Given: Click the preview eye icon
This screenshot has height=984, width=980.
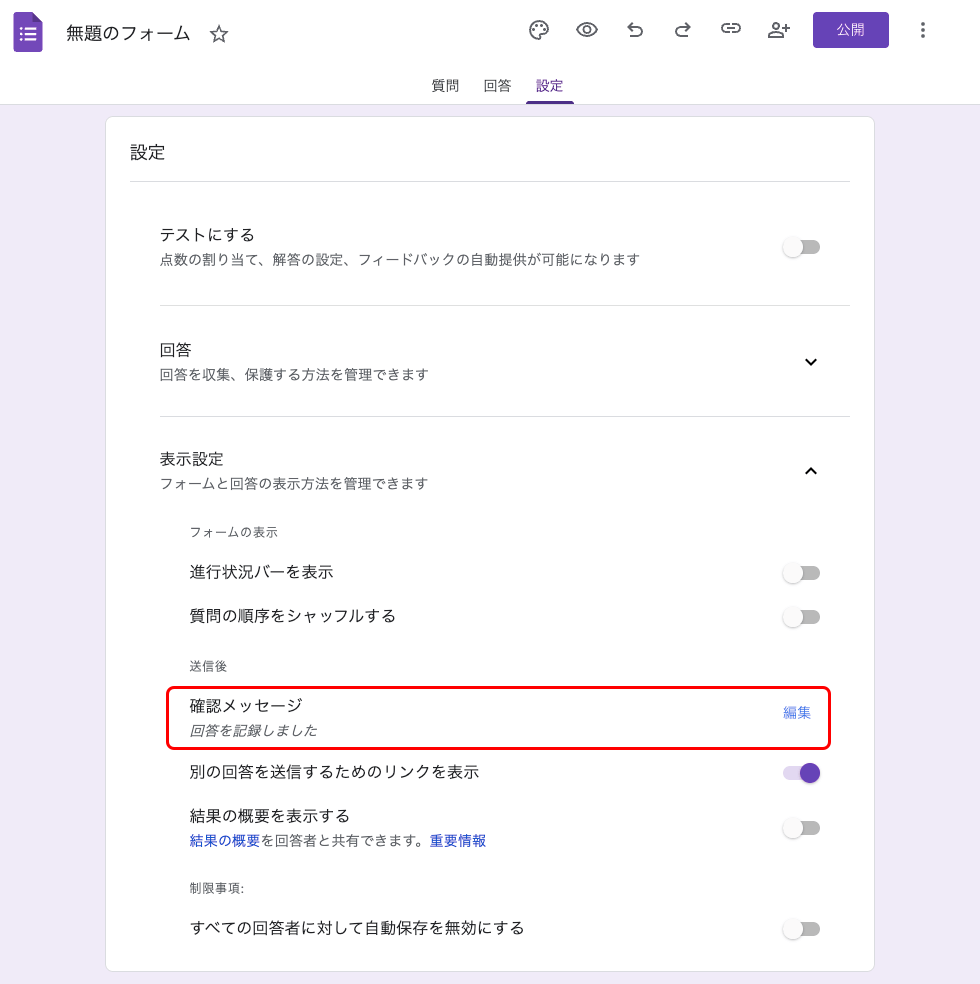Looking at the screenshot, I should point(587,30).
